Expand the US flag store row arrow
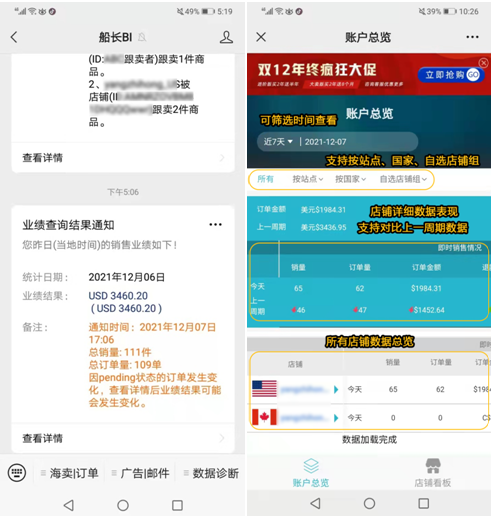492x516 pixels. [x=336, y=389]
